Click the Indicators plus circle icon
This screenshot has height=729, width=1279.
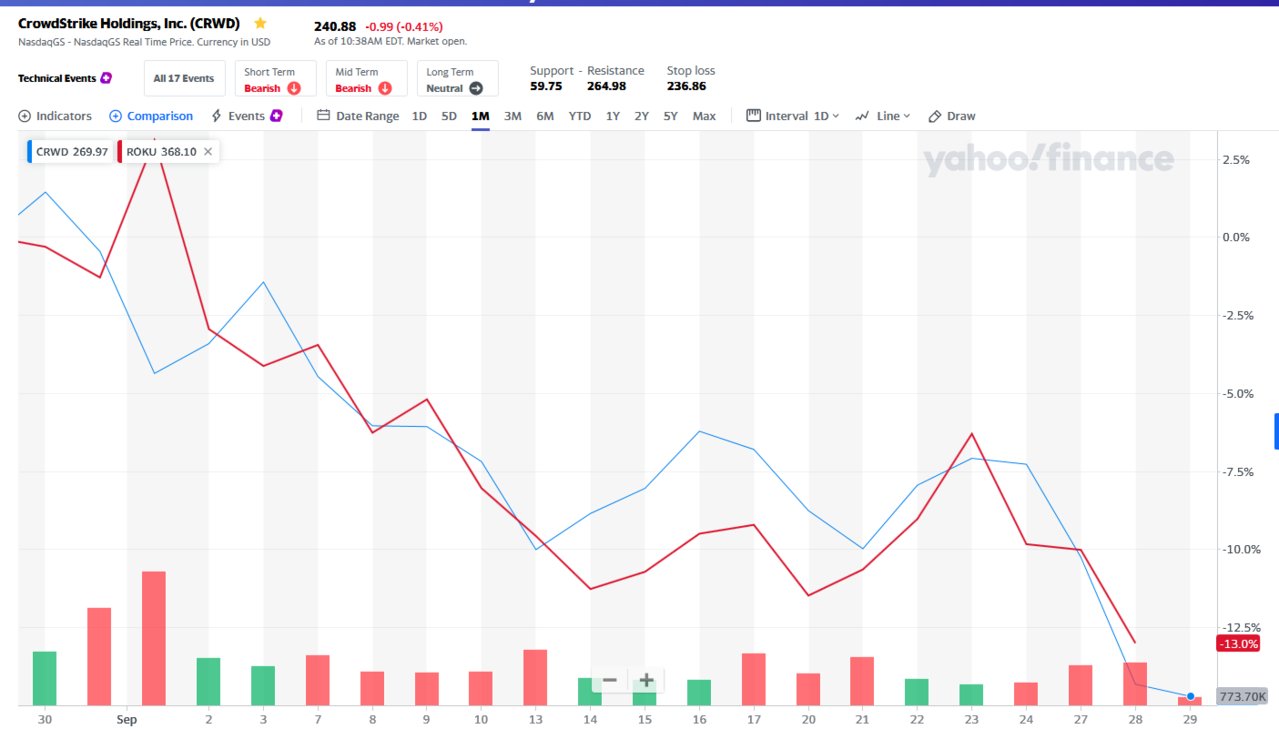point(24,116)
